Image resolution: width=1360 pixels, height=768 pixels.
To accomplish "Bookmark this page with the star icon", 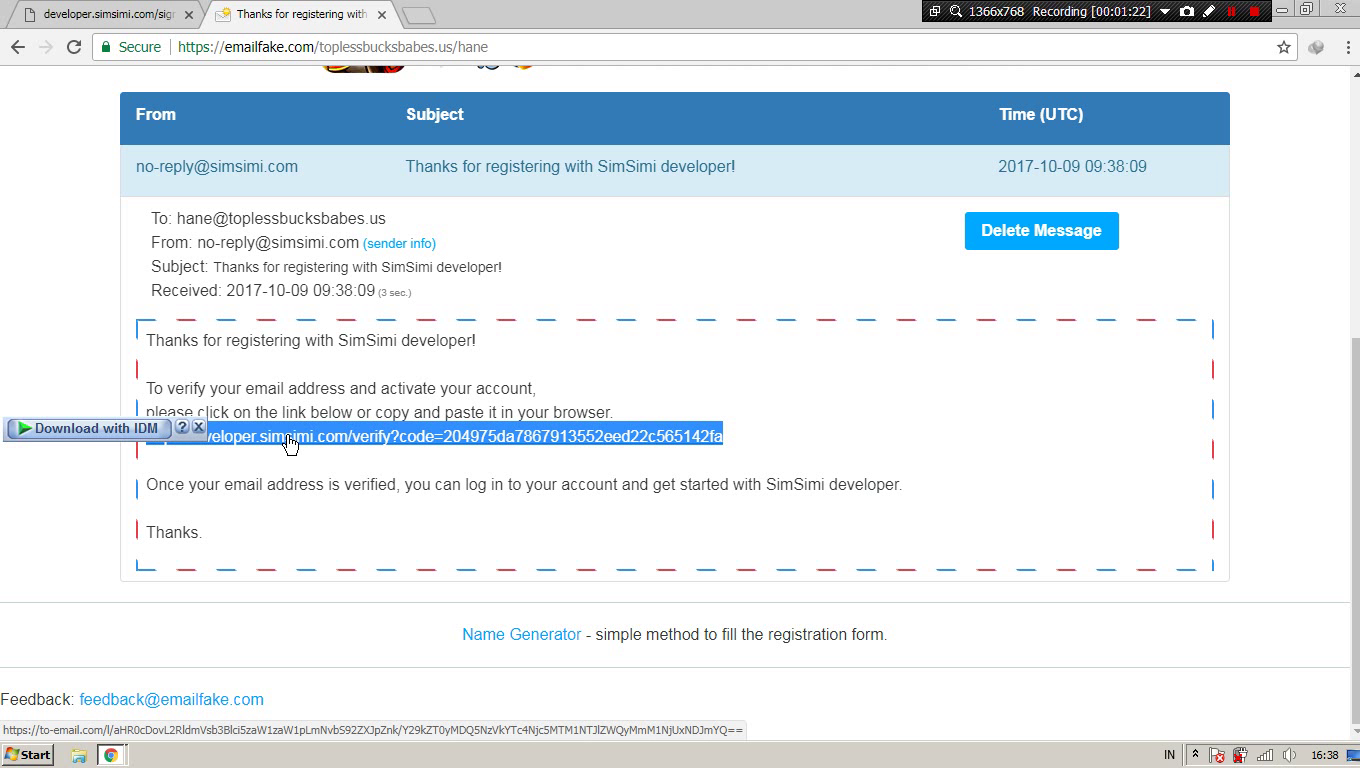I will pos(1284,47).
